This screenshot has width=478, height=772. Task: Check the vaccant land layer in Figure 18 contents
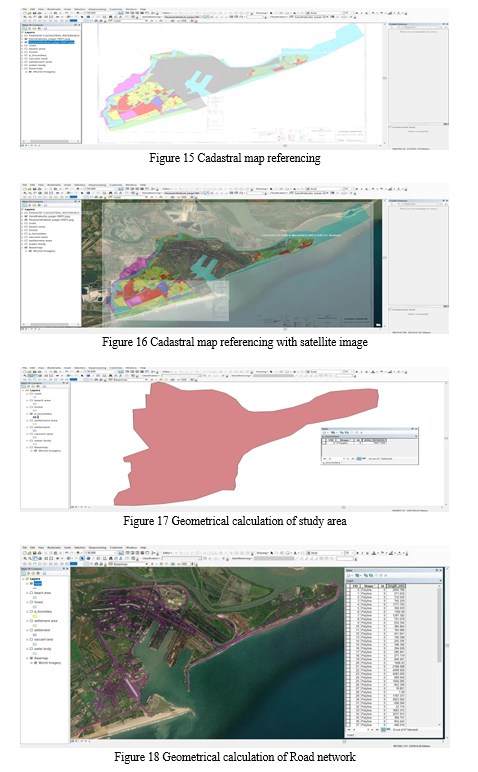(x=31, y=640)
